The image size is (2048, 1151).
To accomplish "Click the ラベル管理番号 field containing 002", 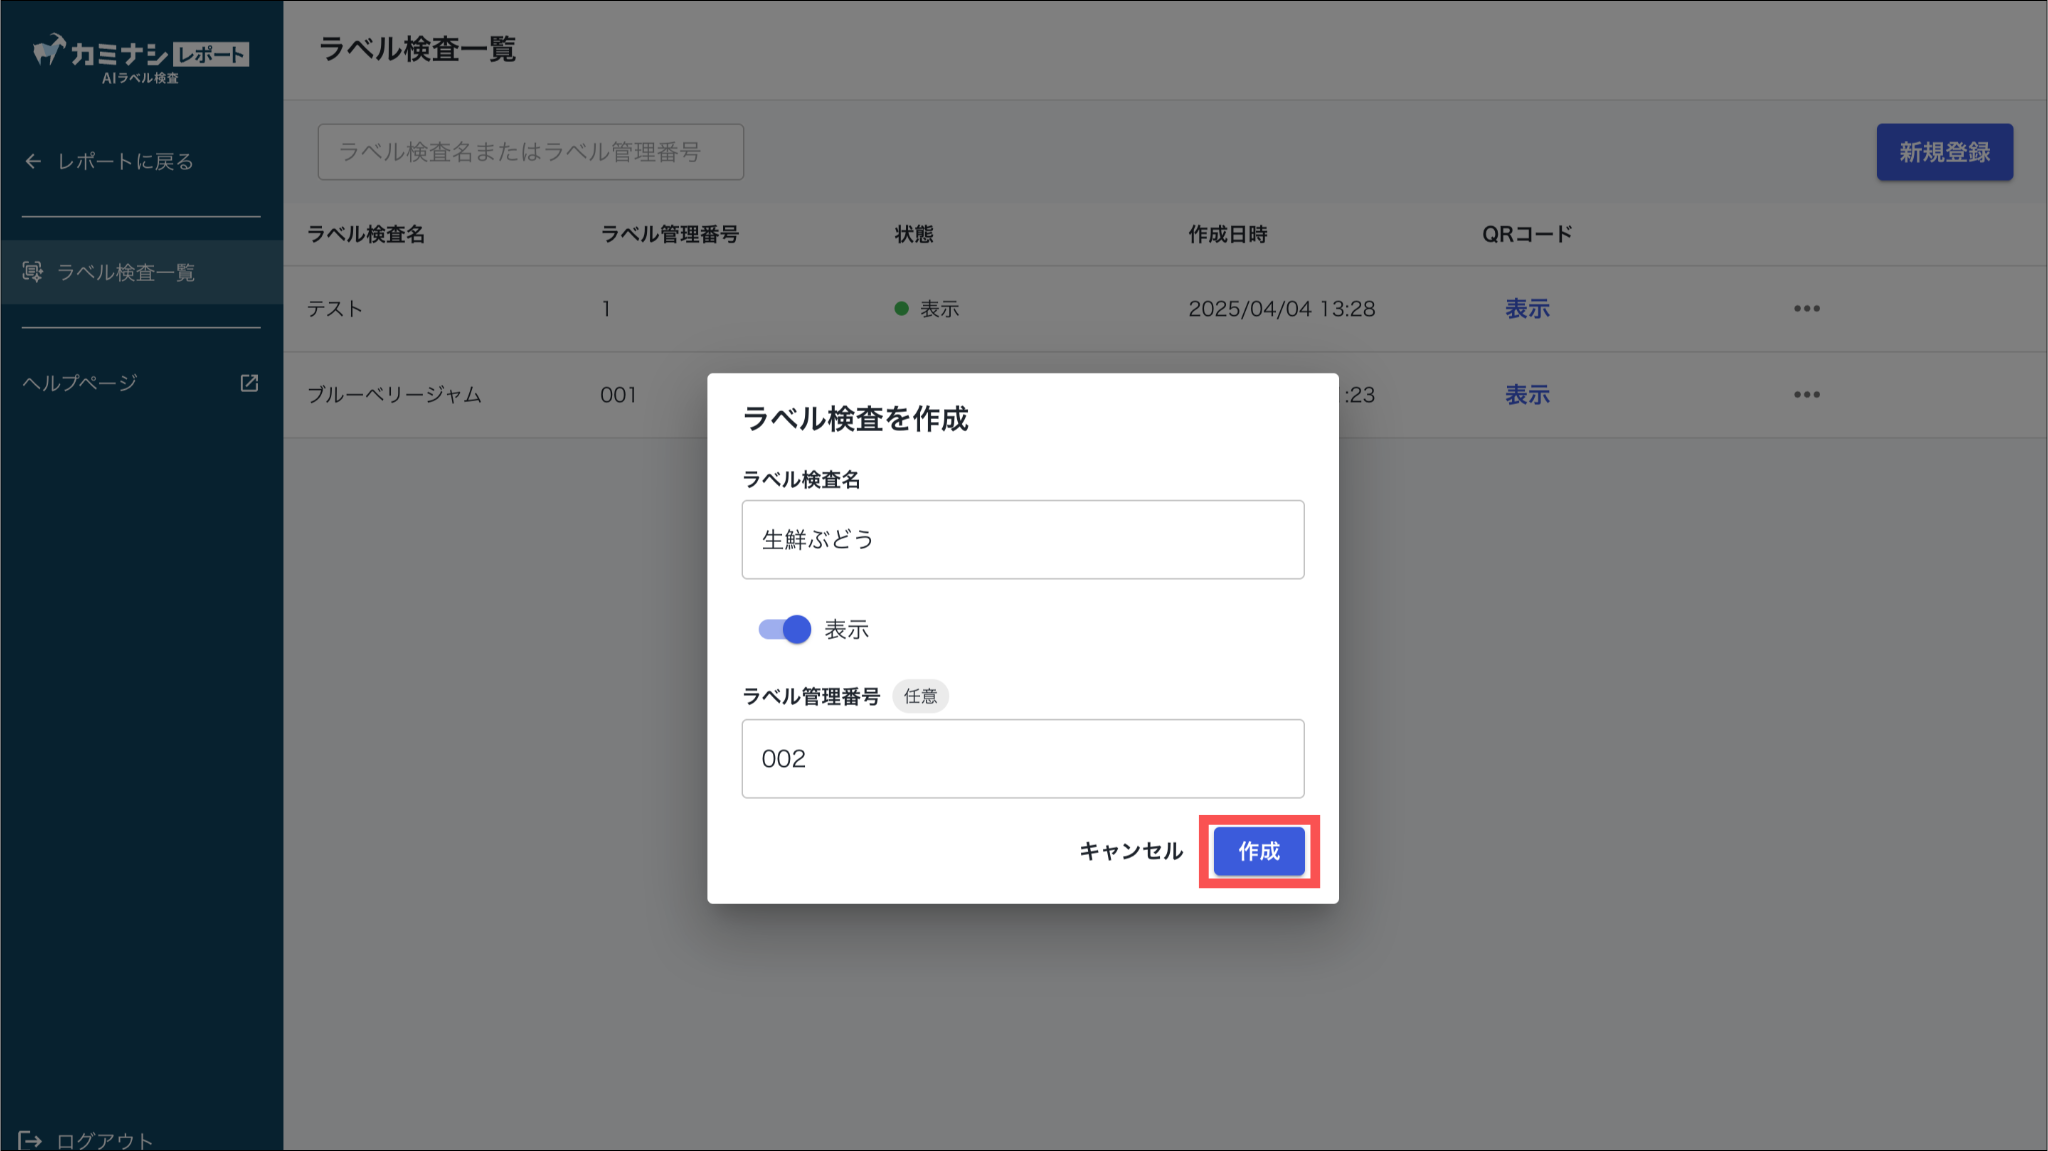I will [1022, 759].
